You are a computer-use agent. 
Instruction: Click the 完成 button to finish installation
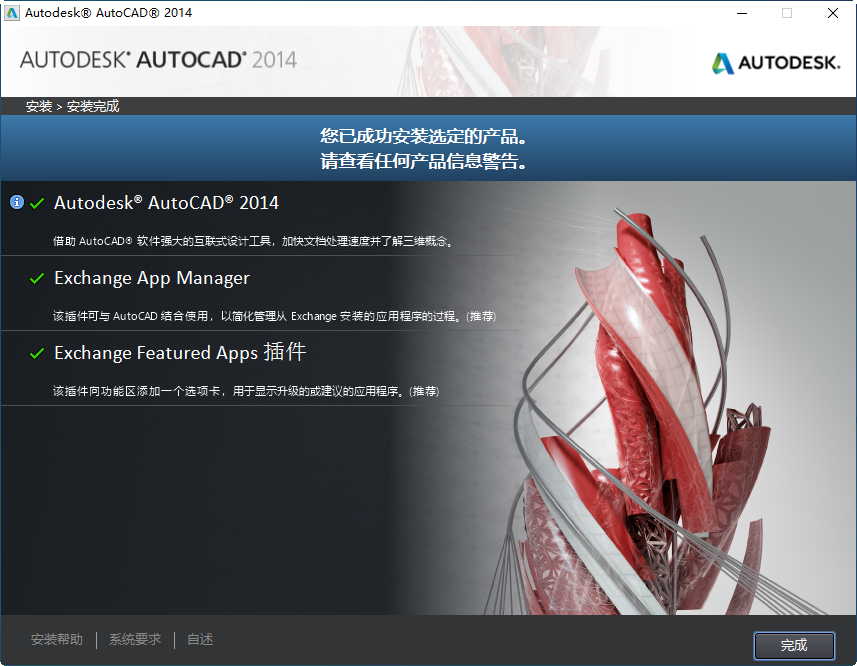pyautogui.click(x=794, y=645)
